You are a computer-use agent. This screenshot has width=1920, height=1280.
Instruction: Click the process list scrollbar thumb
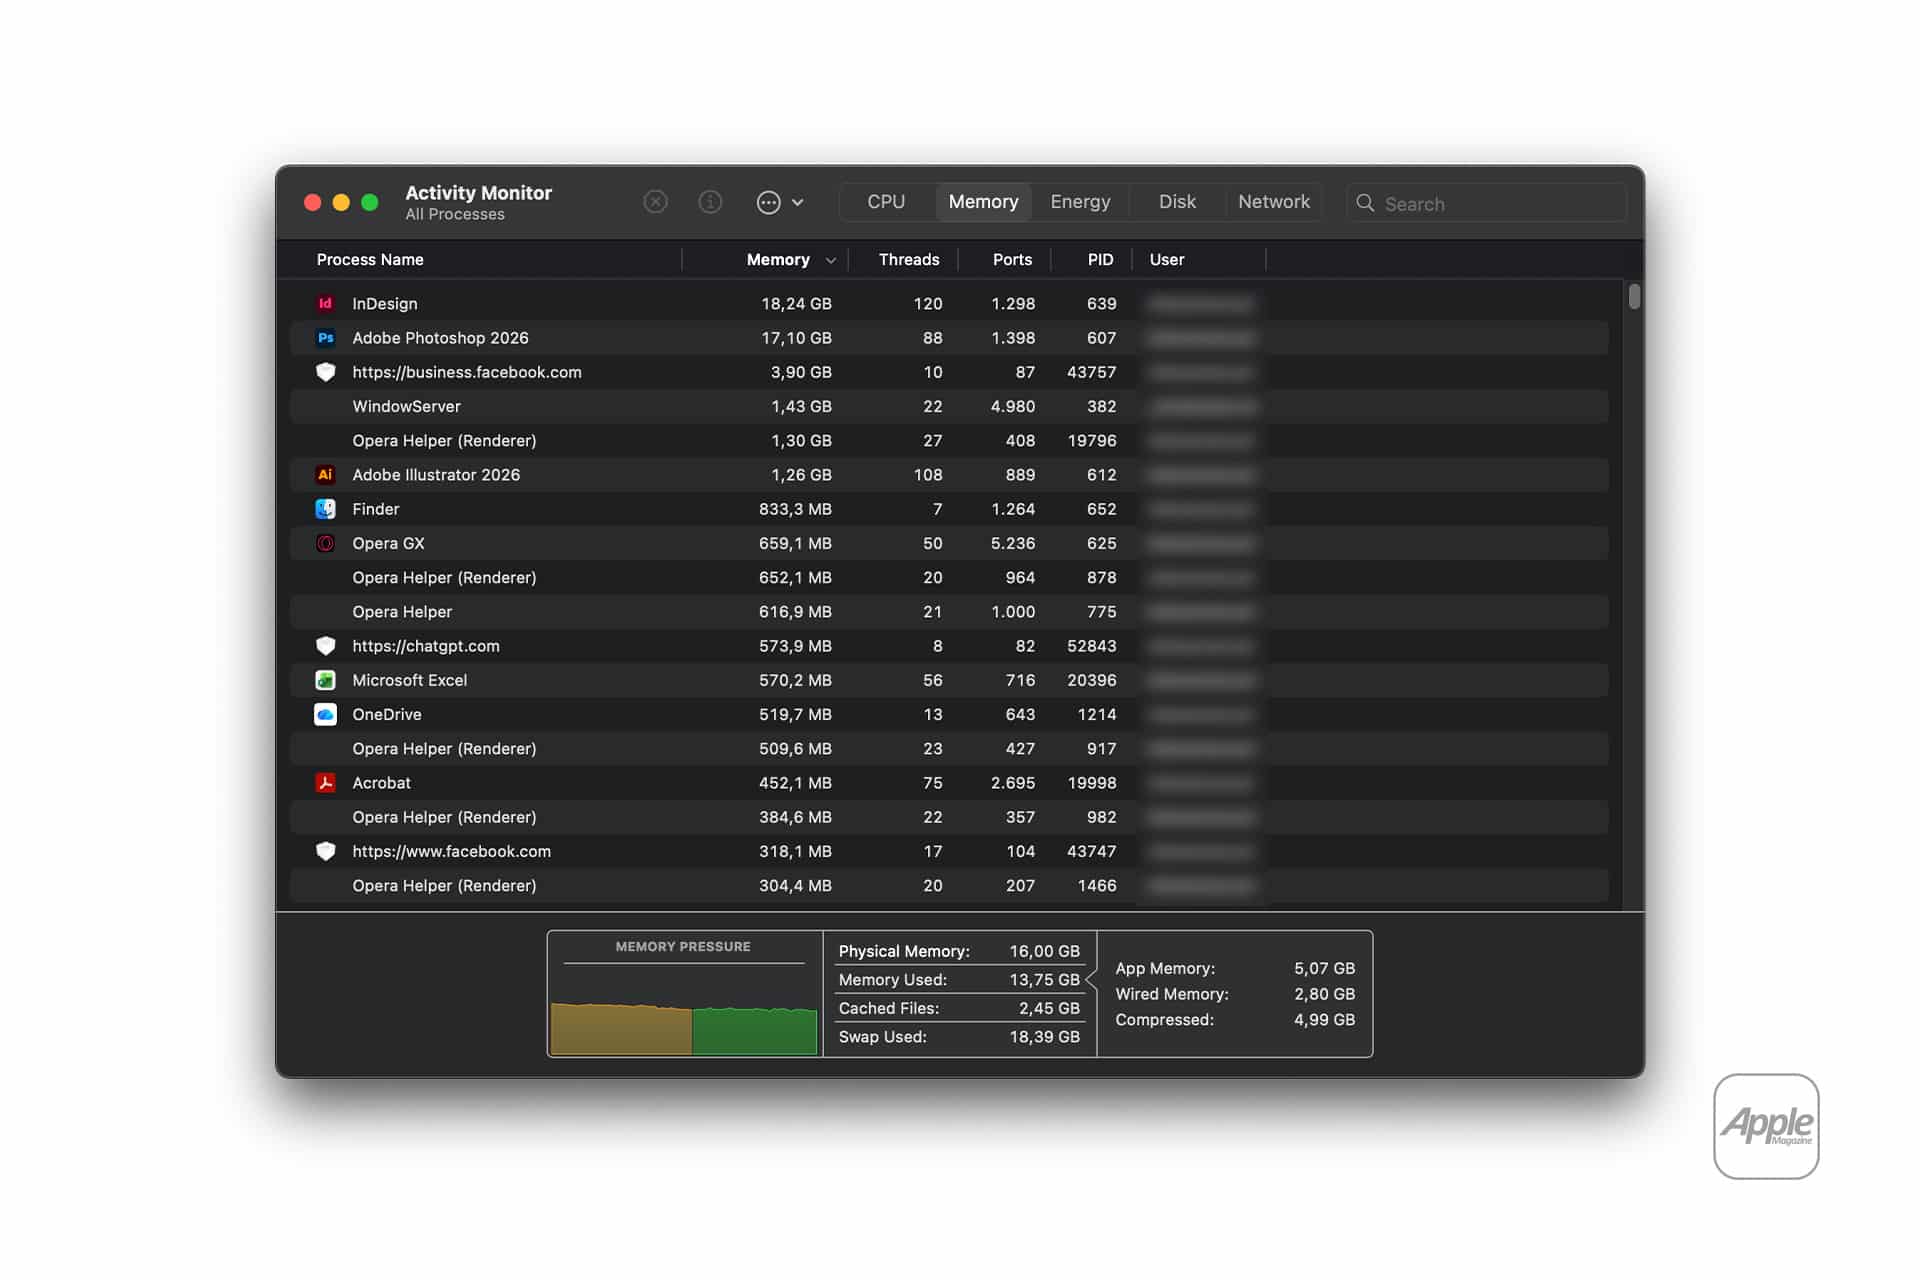(1634, 297)
